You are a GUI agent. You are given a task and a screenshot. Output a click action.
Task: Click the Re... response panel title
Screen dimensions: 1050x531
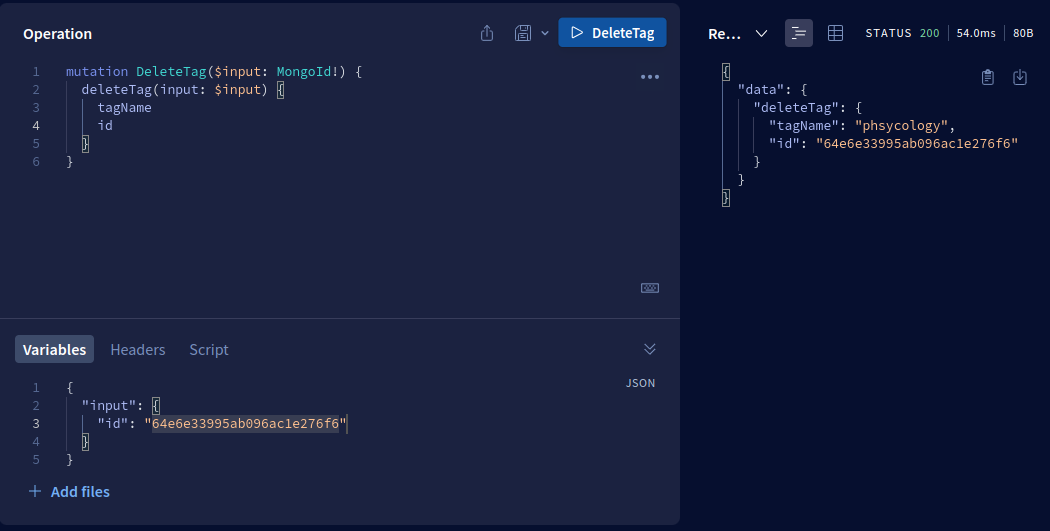tap(725, 33)
